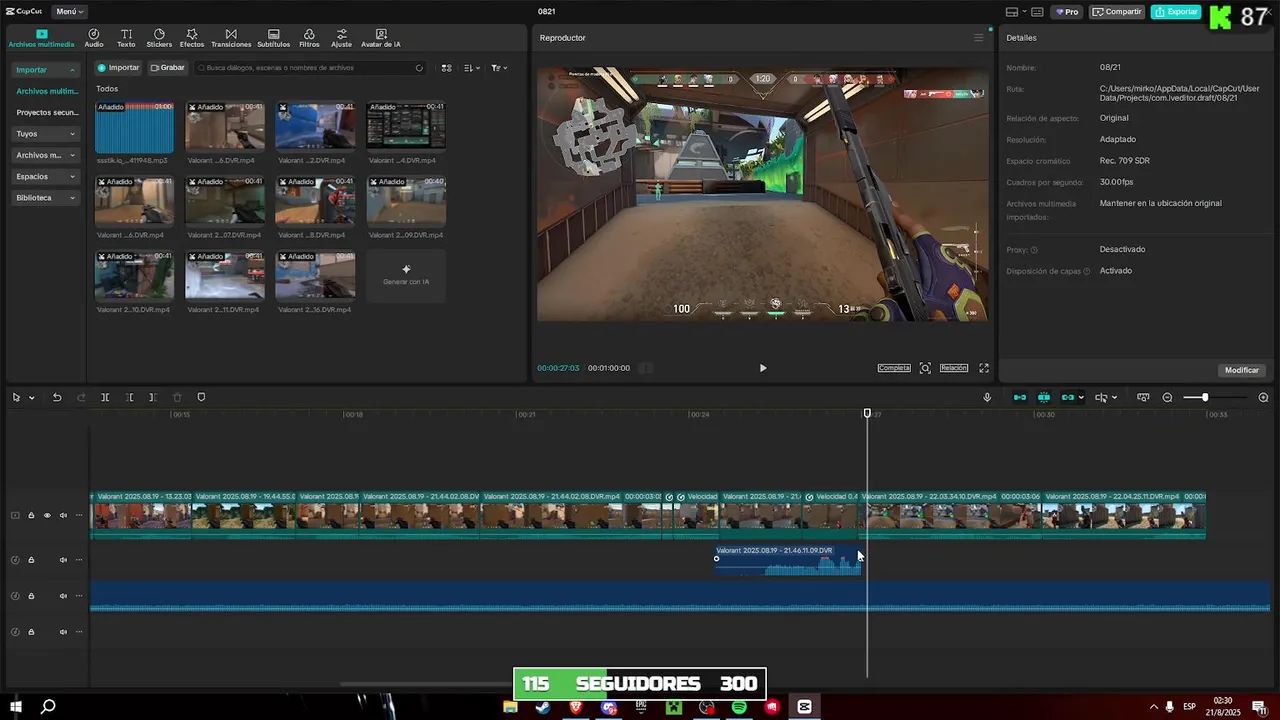The width and height of the screenshot is (1280, 720).
Task: Click the Pro upgrade button
Action: tap(1067, 12)
